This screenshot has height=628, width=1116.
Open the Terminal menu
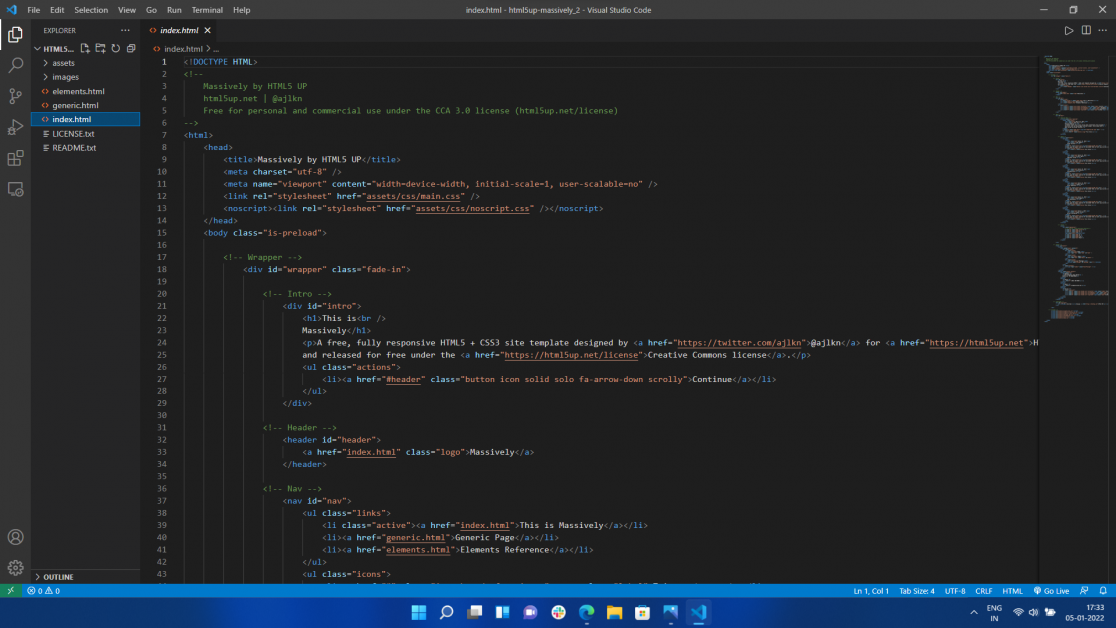(x=207, y=10)
